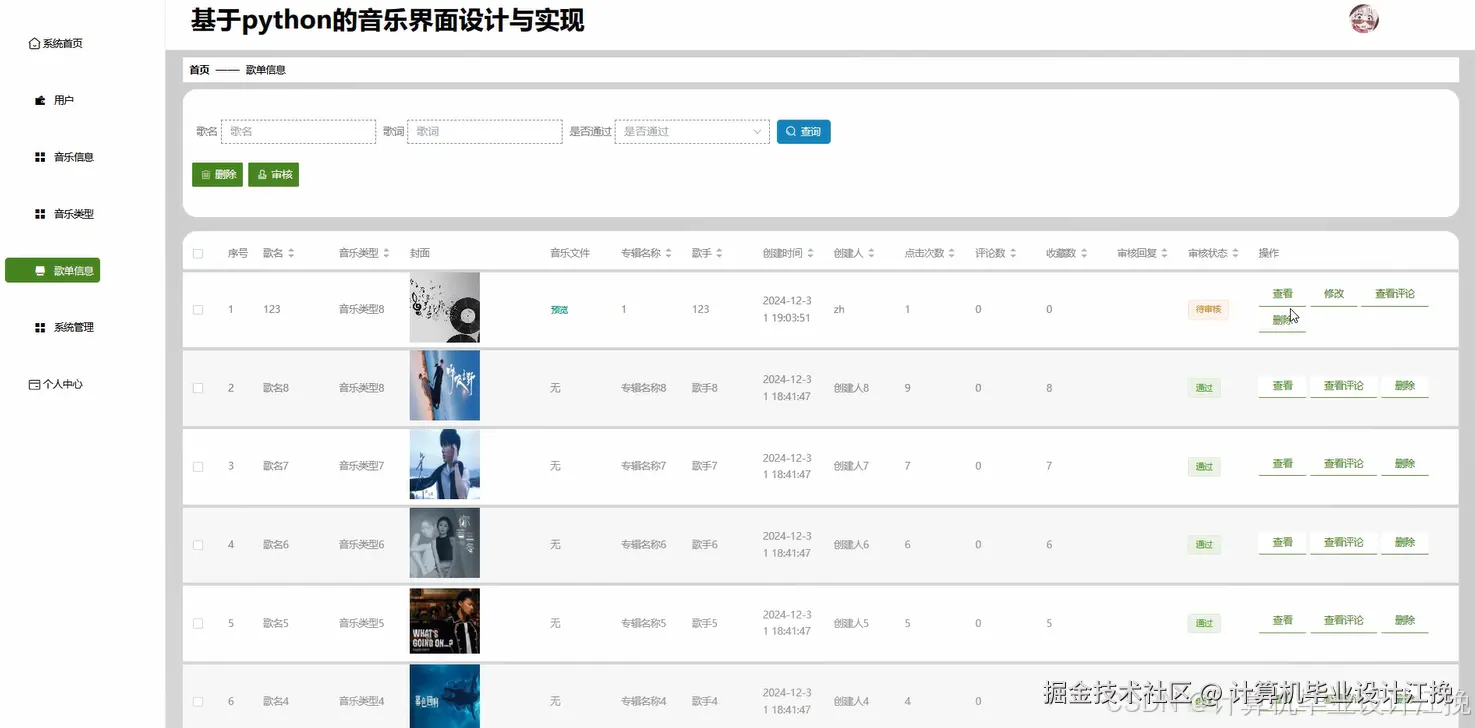
Task: Sort by 评论数 column arrows
Action: (x=1014, y=254)
